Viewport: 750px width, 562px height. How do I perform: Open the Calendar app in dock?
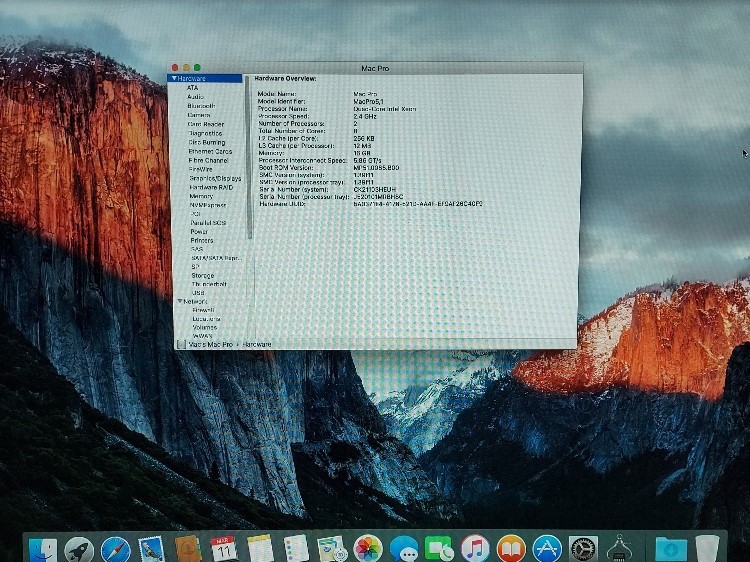point(224,548)
